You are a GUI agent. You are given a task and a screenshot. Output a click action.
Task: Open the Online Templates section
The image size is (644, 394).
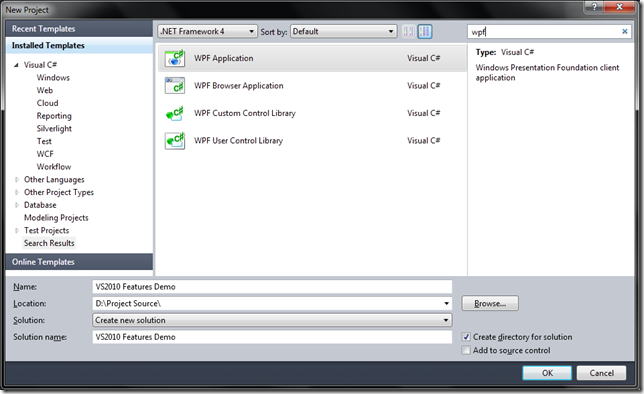(79, 262)
